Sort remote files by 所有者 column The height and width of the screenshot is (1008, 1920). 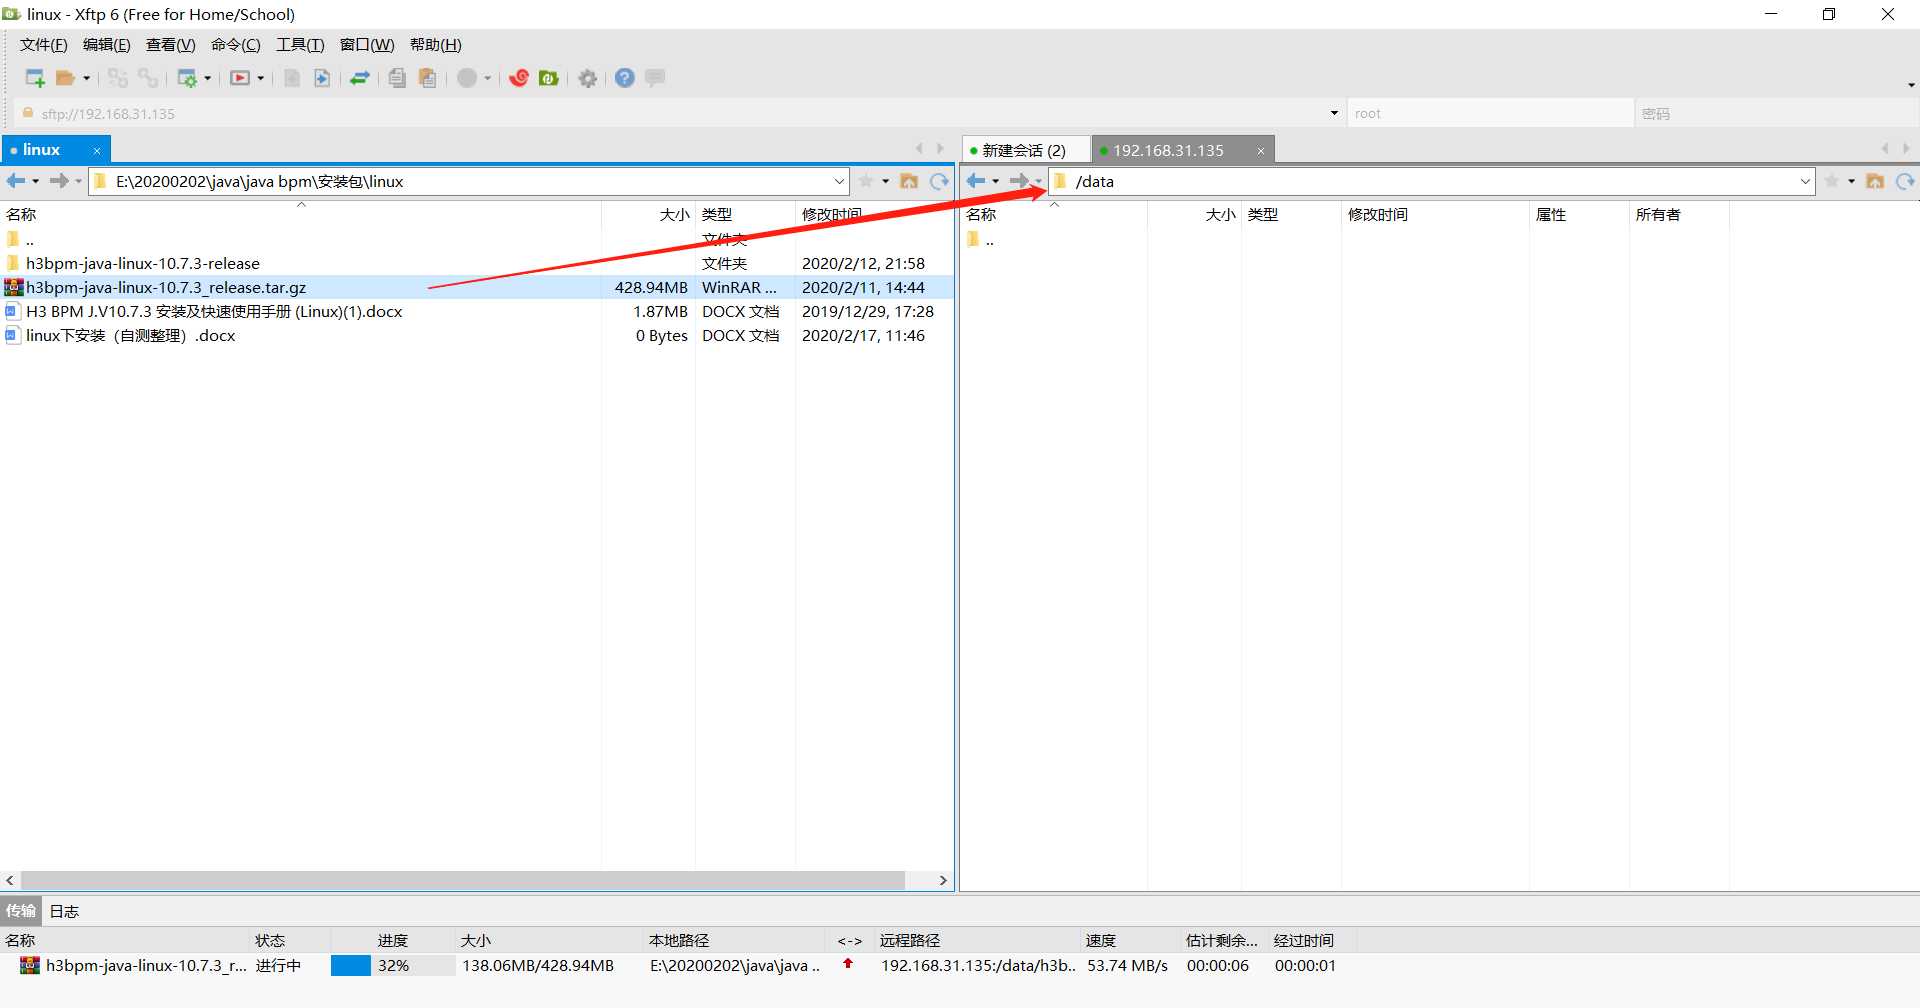coord(1679,214)
